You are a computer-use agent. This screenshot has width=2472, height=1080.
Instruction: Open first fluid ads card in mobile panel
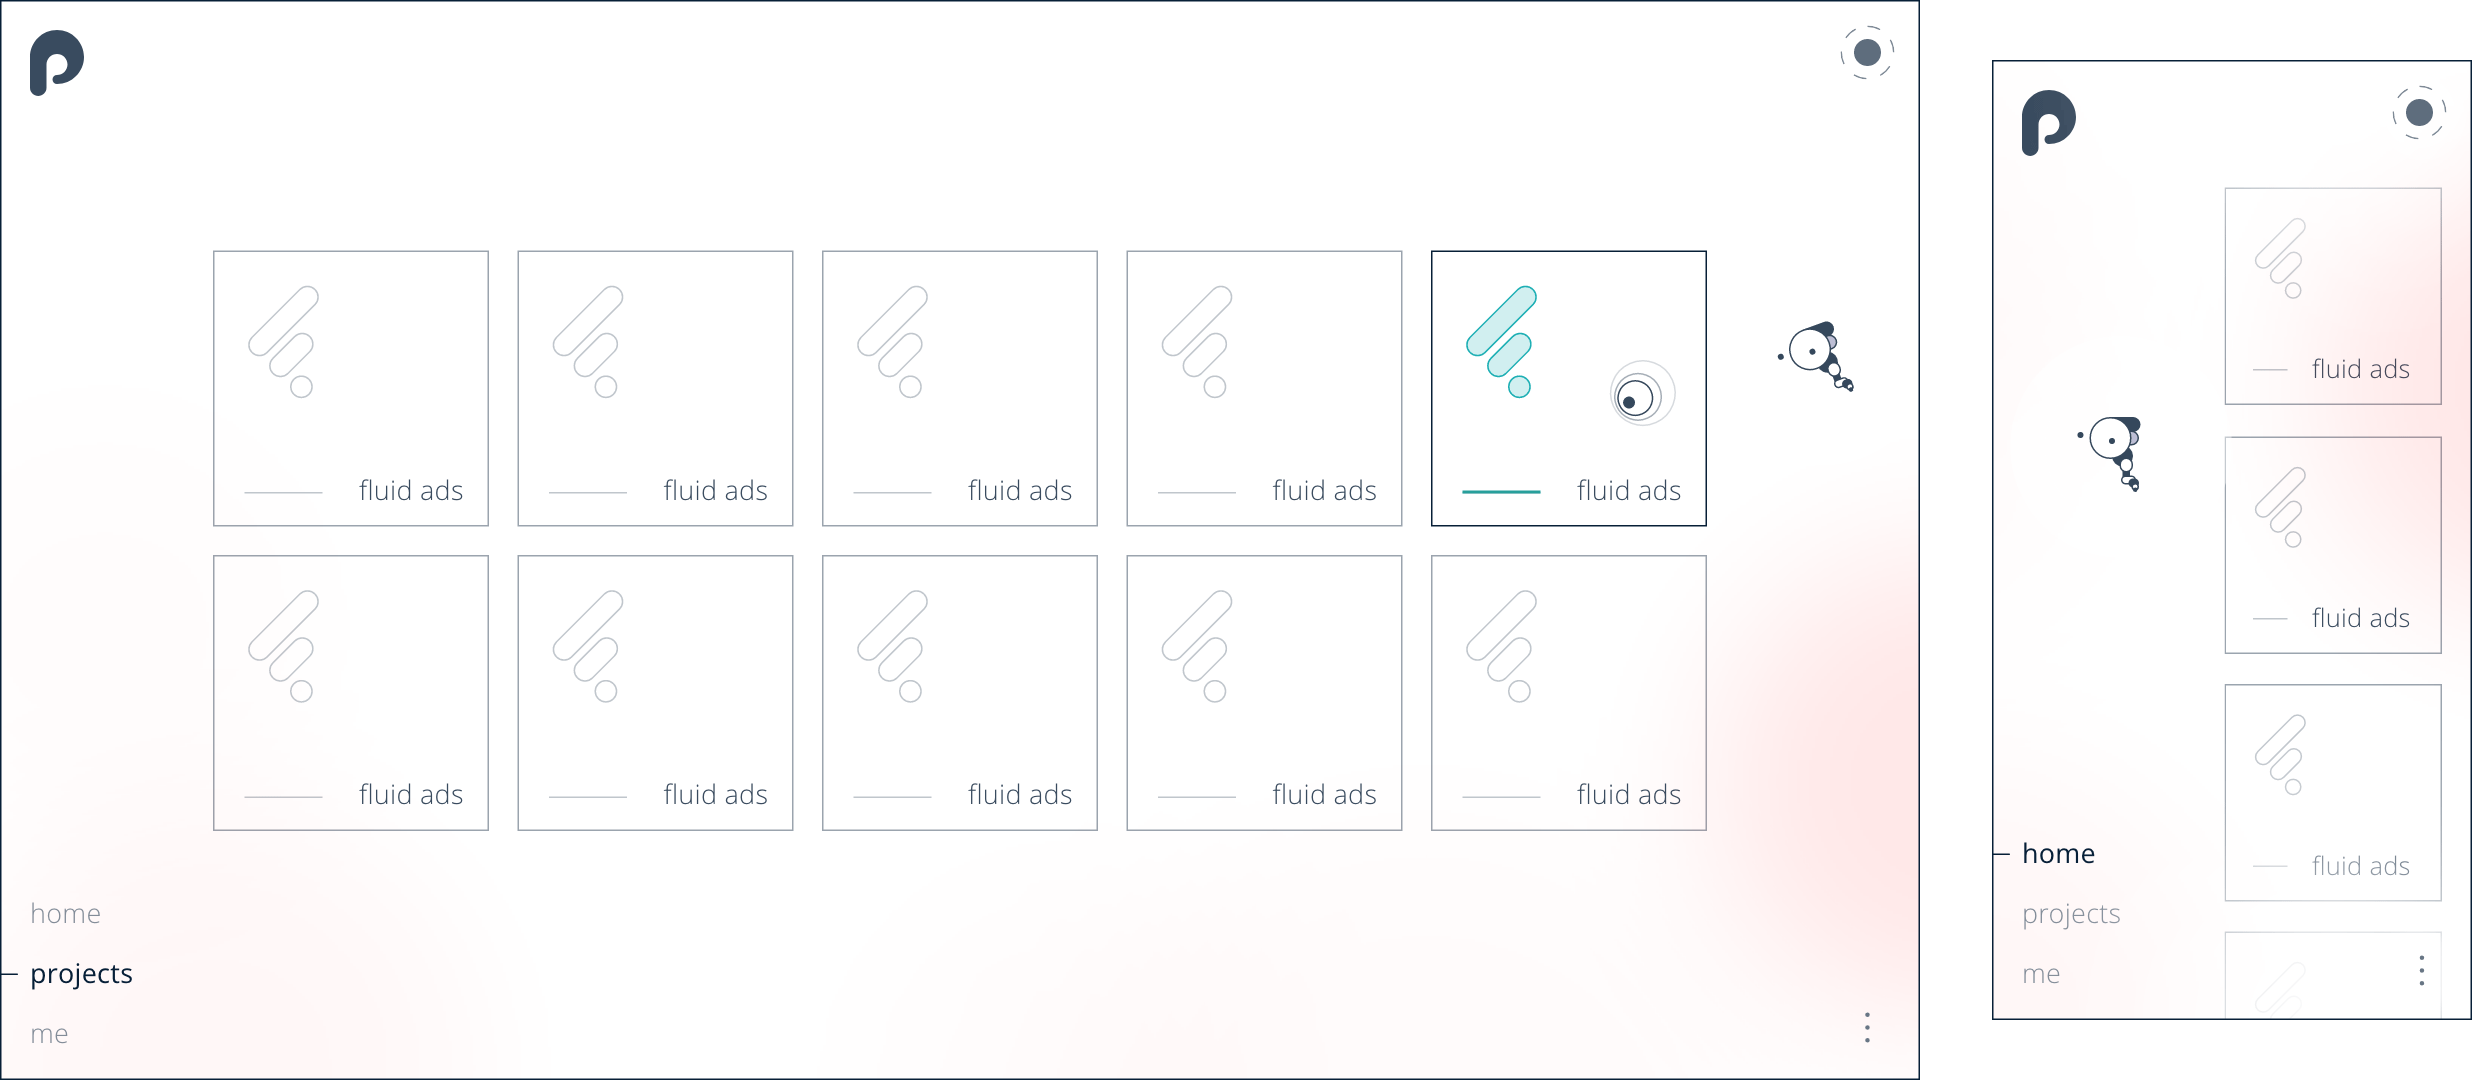[x=2332, y=296]
